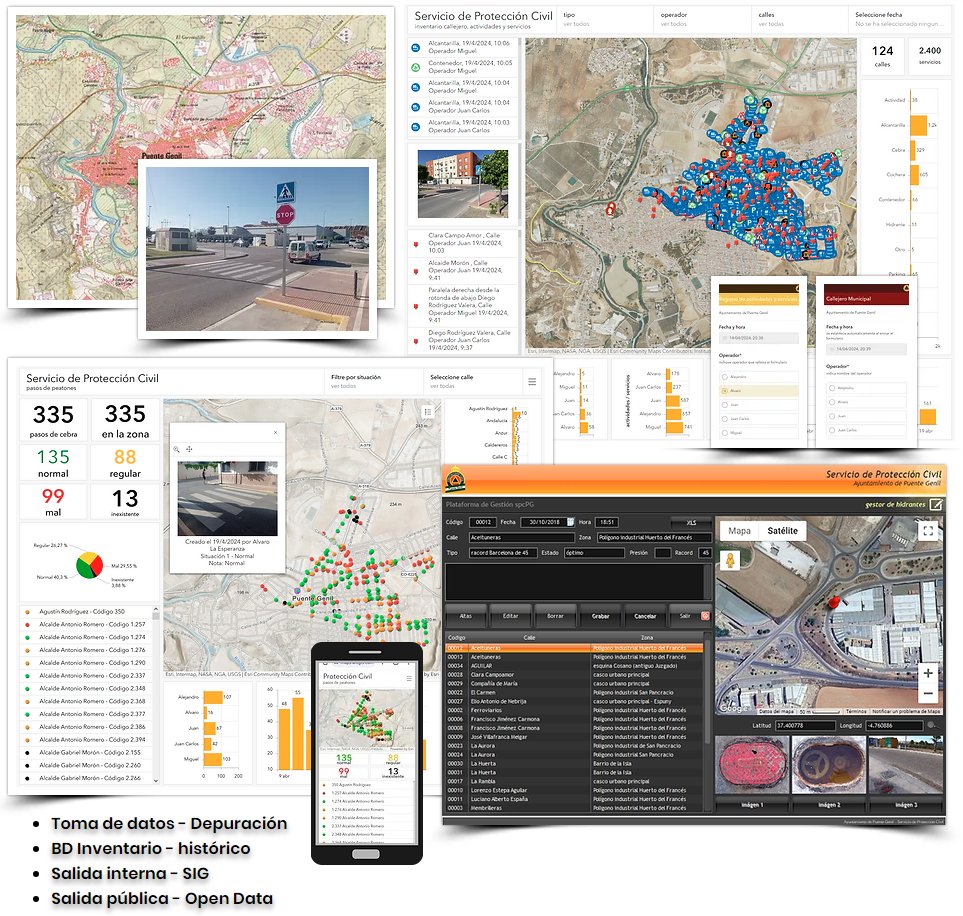Click the Grabar button
963x916 pixels.
(600, 616)
